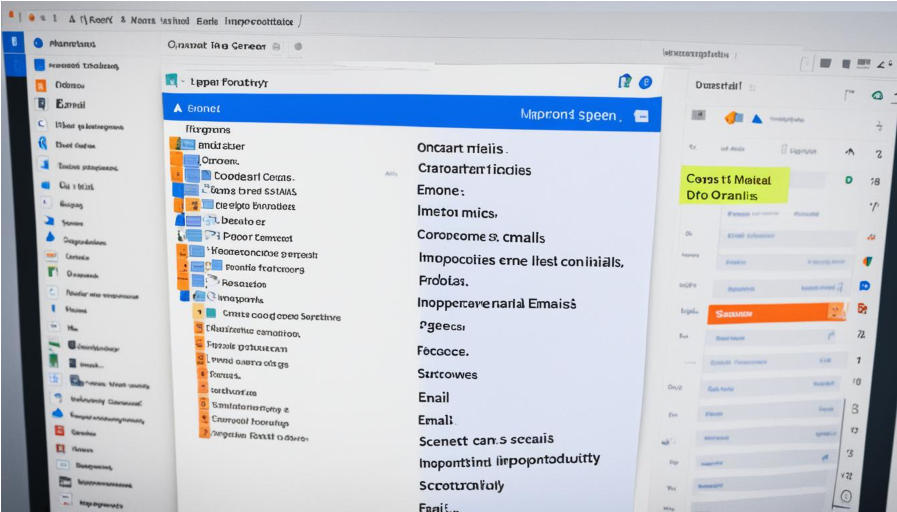Click the 'Frobias.' list entry
This screenshot has width=897, height=512.
pyautogui.click(x=443, y=281)
